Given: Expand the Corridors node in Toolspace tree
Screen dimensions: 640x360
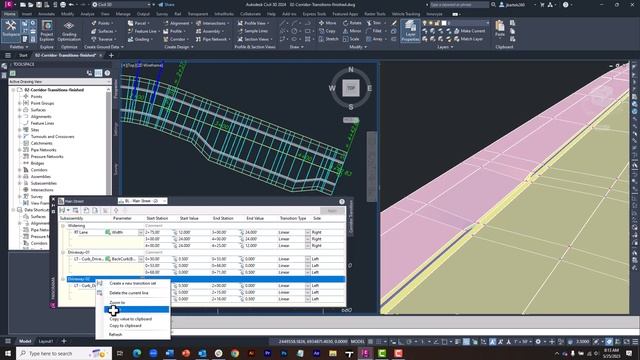Looking at the screenshot, I should [19, 170].
